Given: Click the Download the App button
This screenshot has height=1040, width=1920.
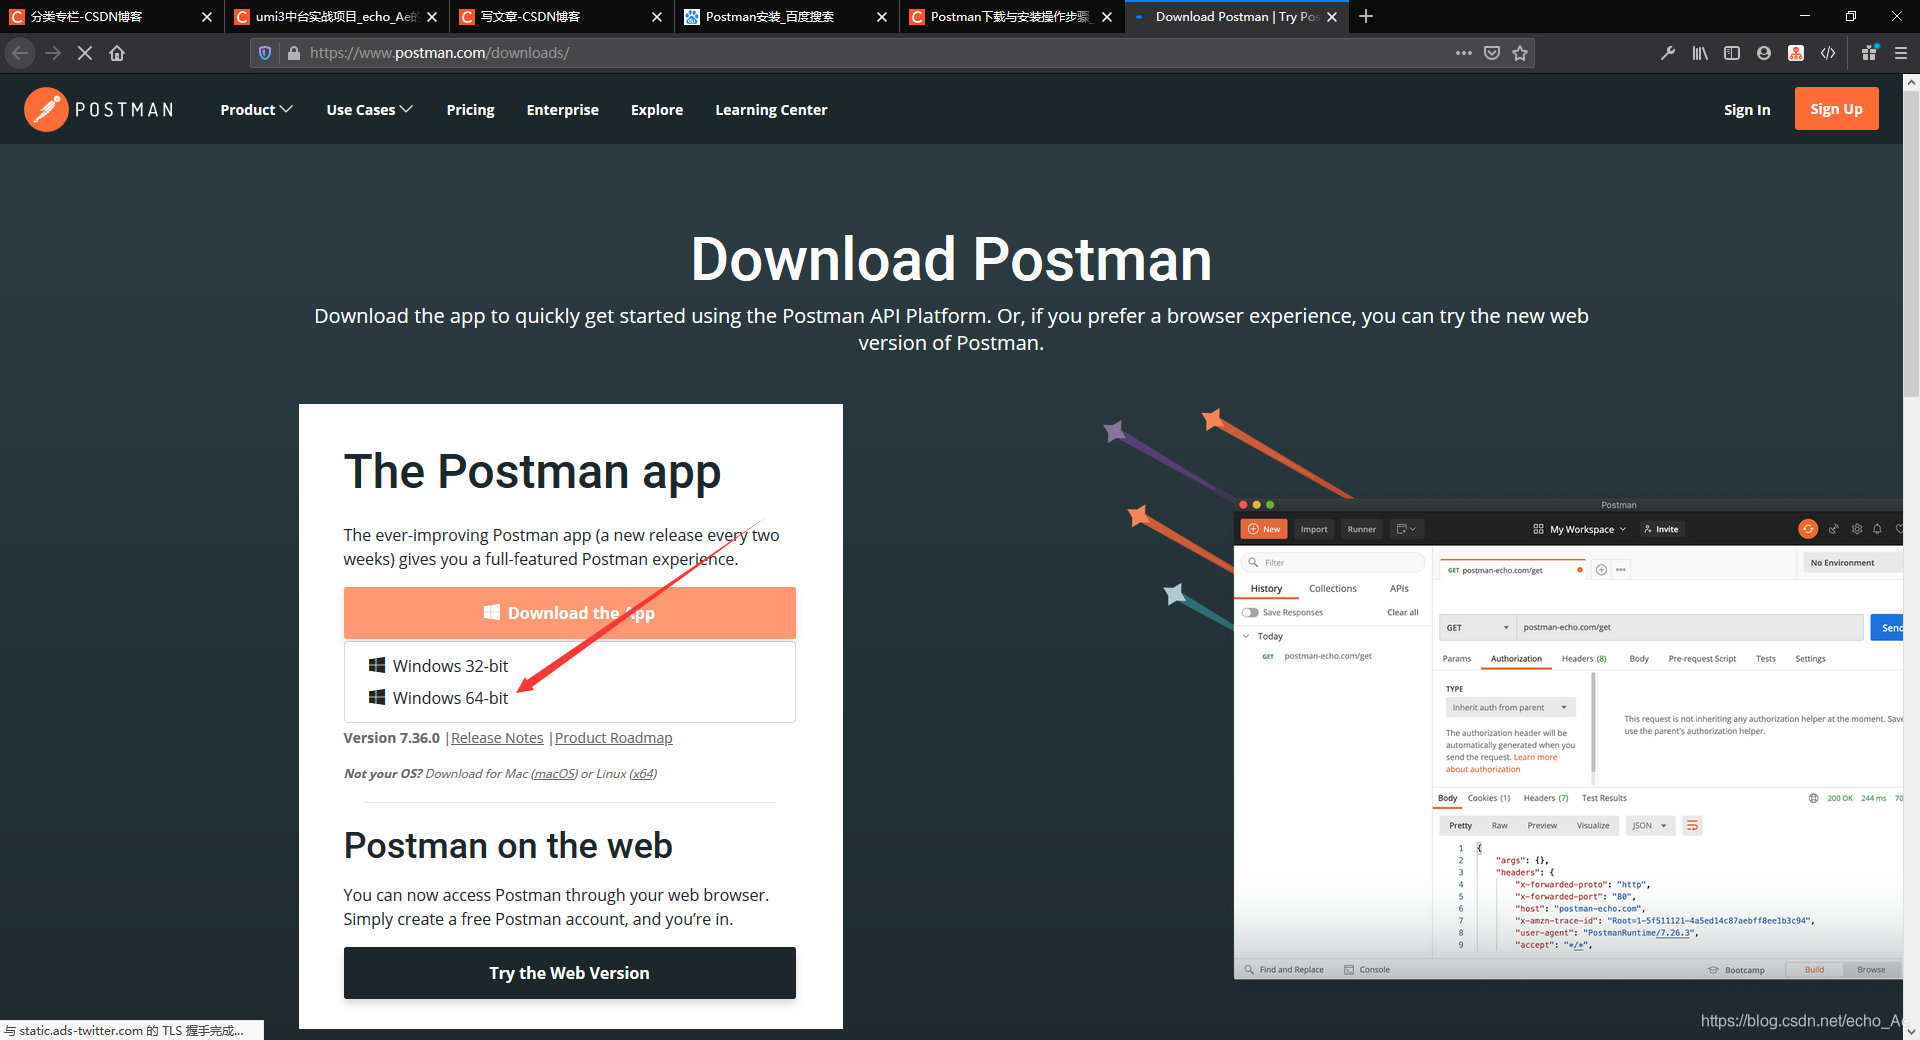Looking at the screenshot, I should (x=569, y=613).
